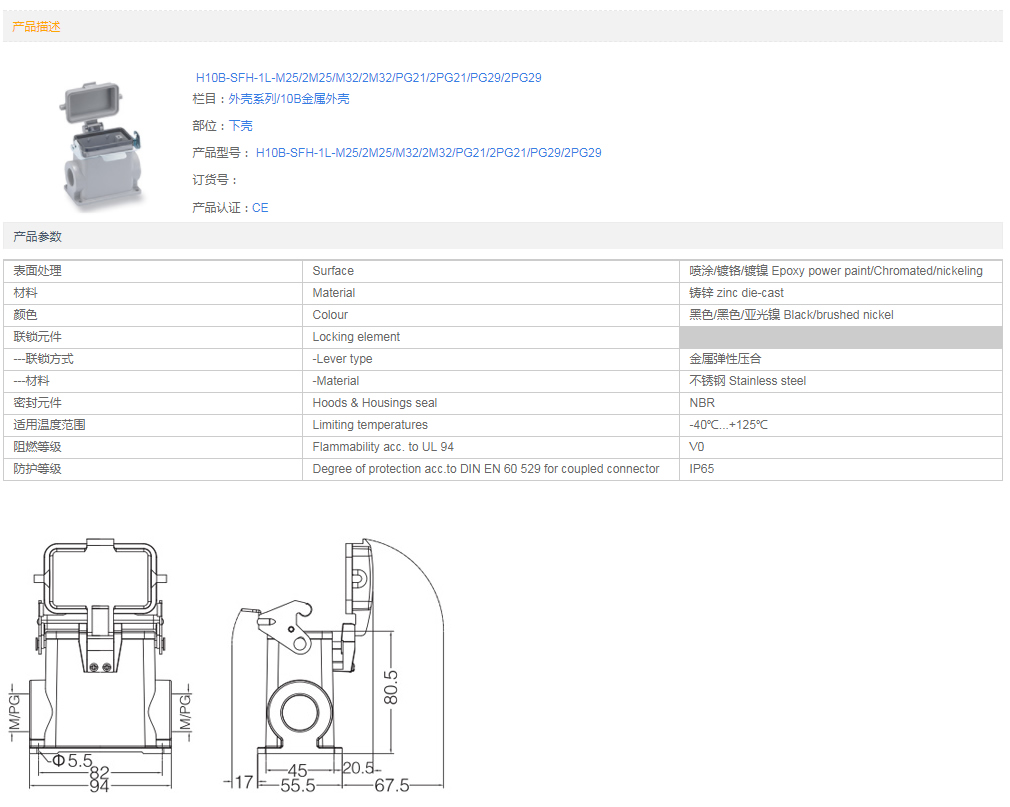Open the H10B-SFH-1L product title link above 栏目
Image resolution: width=1010 pixels, height=807 pixels.
[x=368, y=77]
